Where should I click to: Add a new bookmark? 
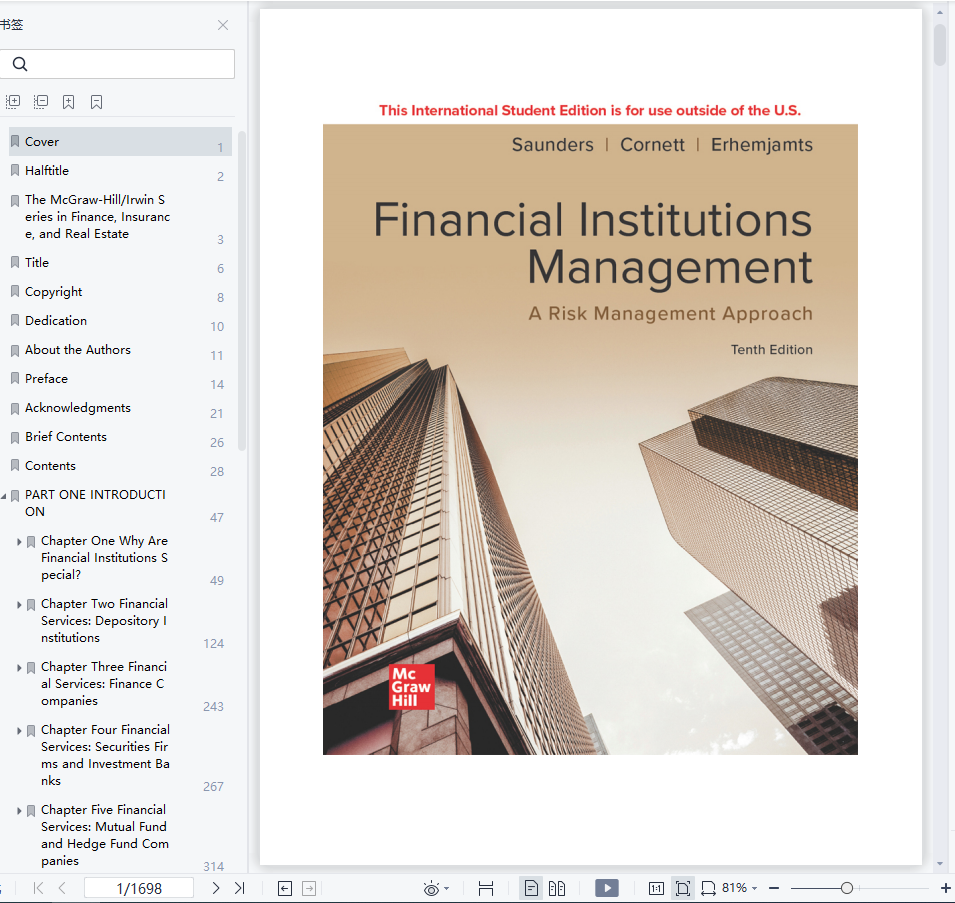[69, 102]
